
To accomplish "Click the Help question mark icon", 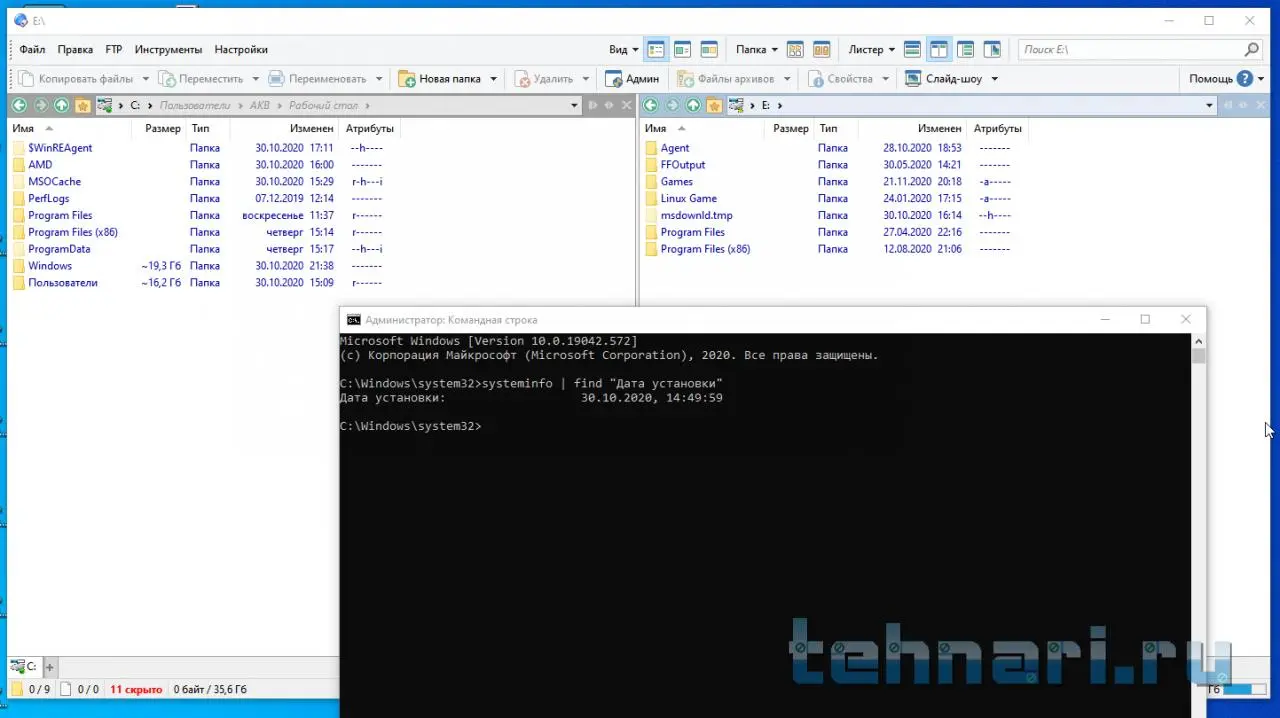I will click(1244, 79).
